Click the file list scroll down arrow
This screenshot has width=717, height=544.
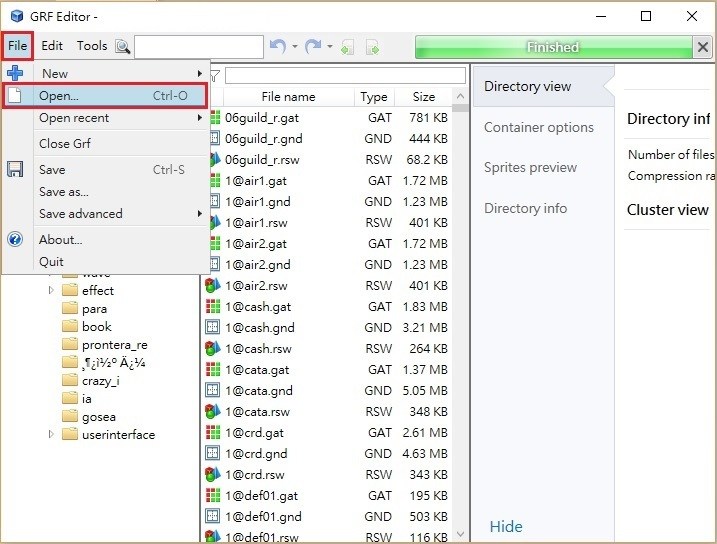coord(460,534)
